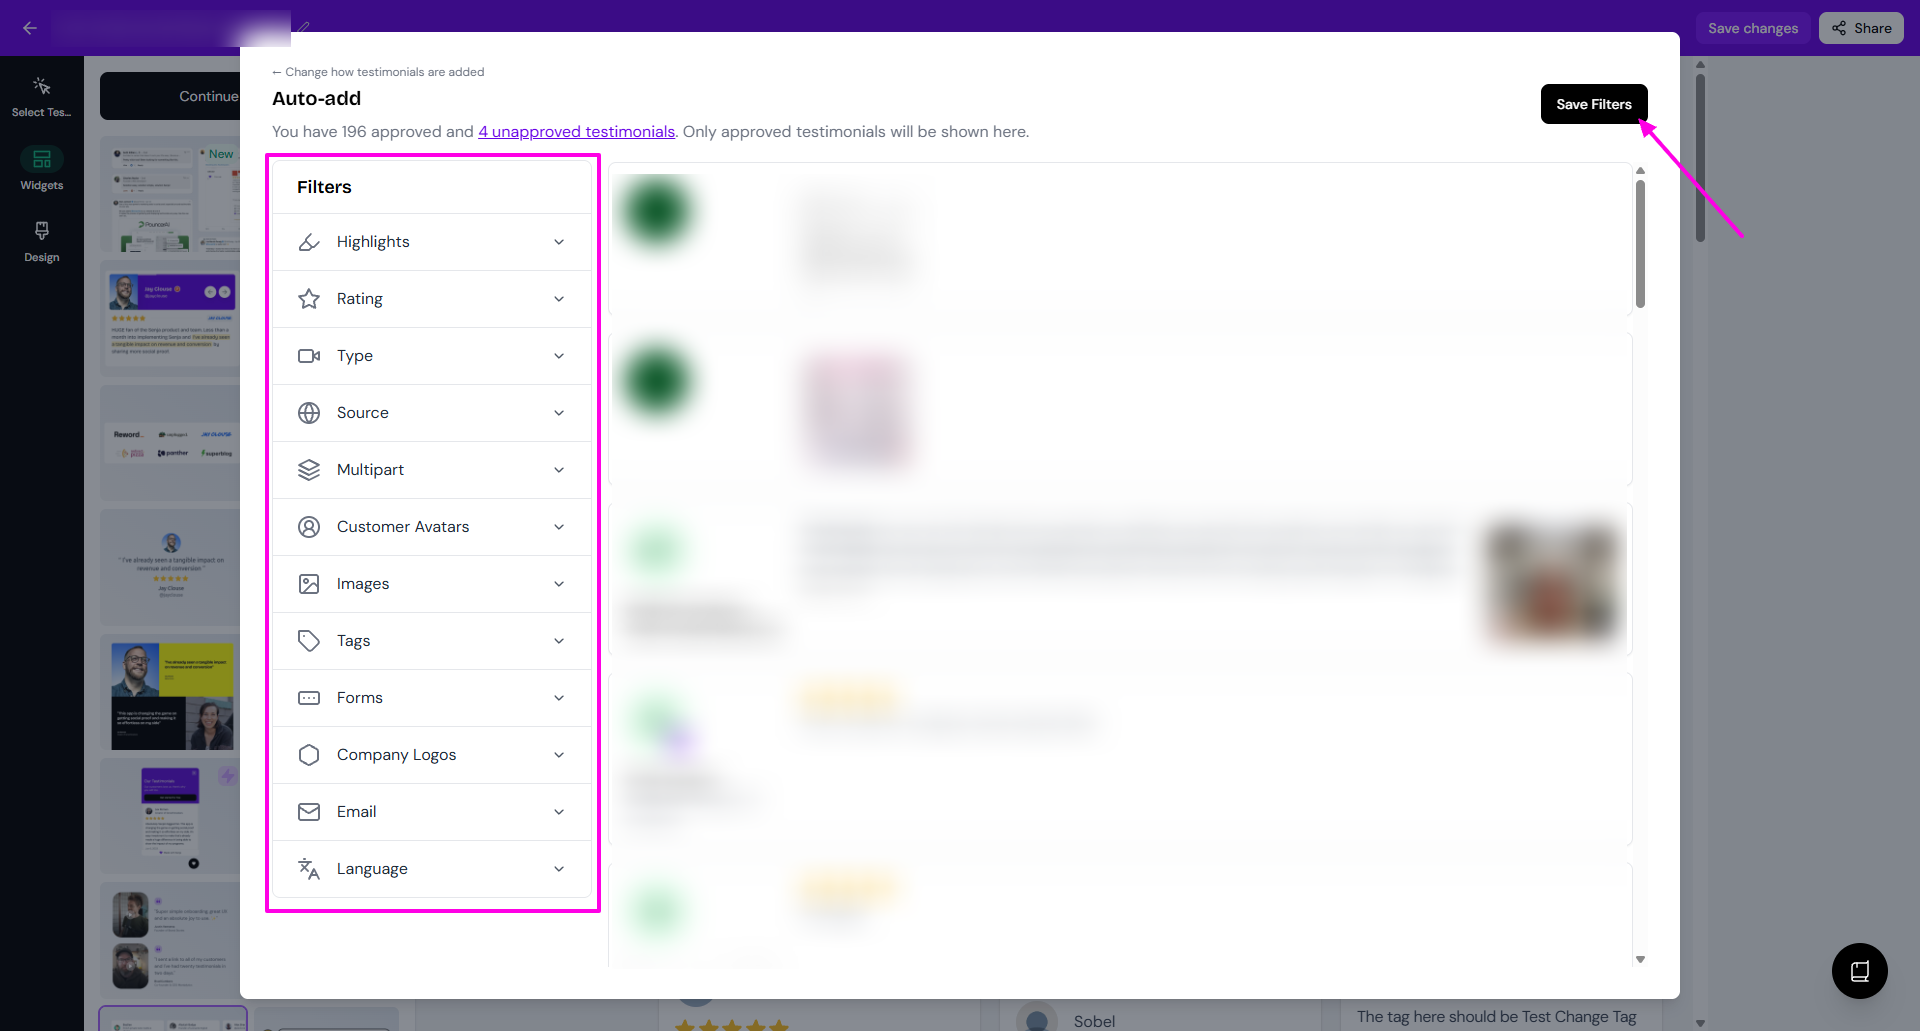Image resolution: width=1920 pixels, height=1031 pixels.
Task: Click the Save Filters button
Action: (x=1593, y=104)
